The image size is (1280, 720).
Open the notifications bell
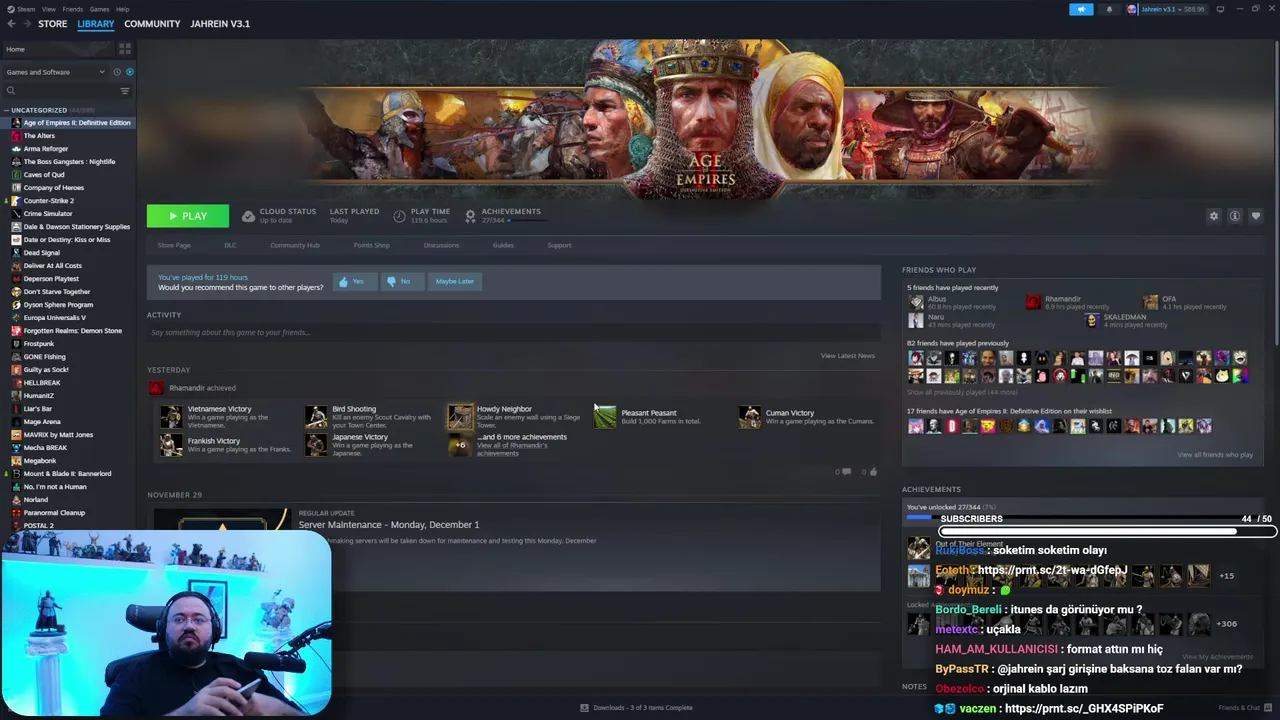tap(1108, 9)
